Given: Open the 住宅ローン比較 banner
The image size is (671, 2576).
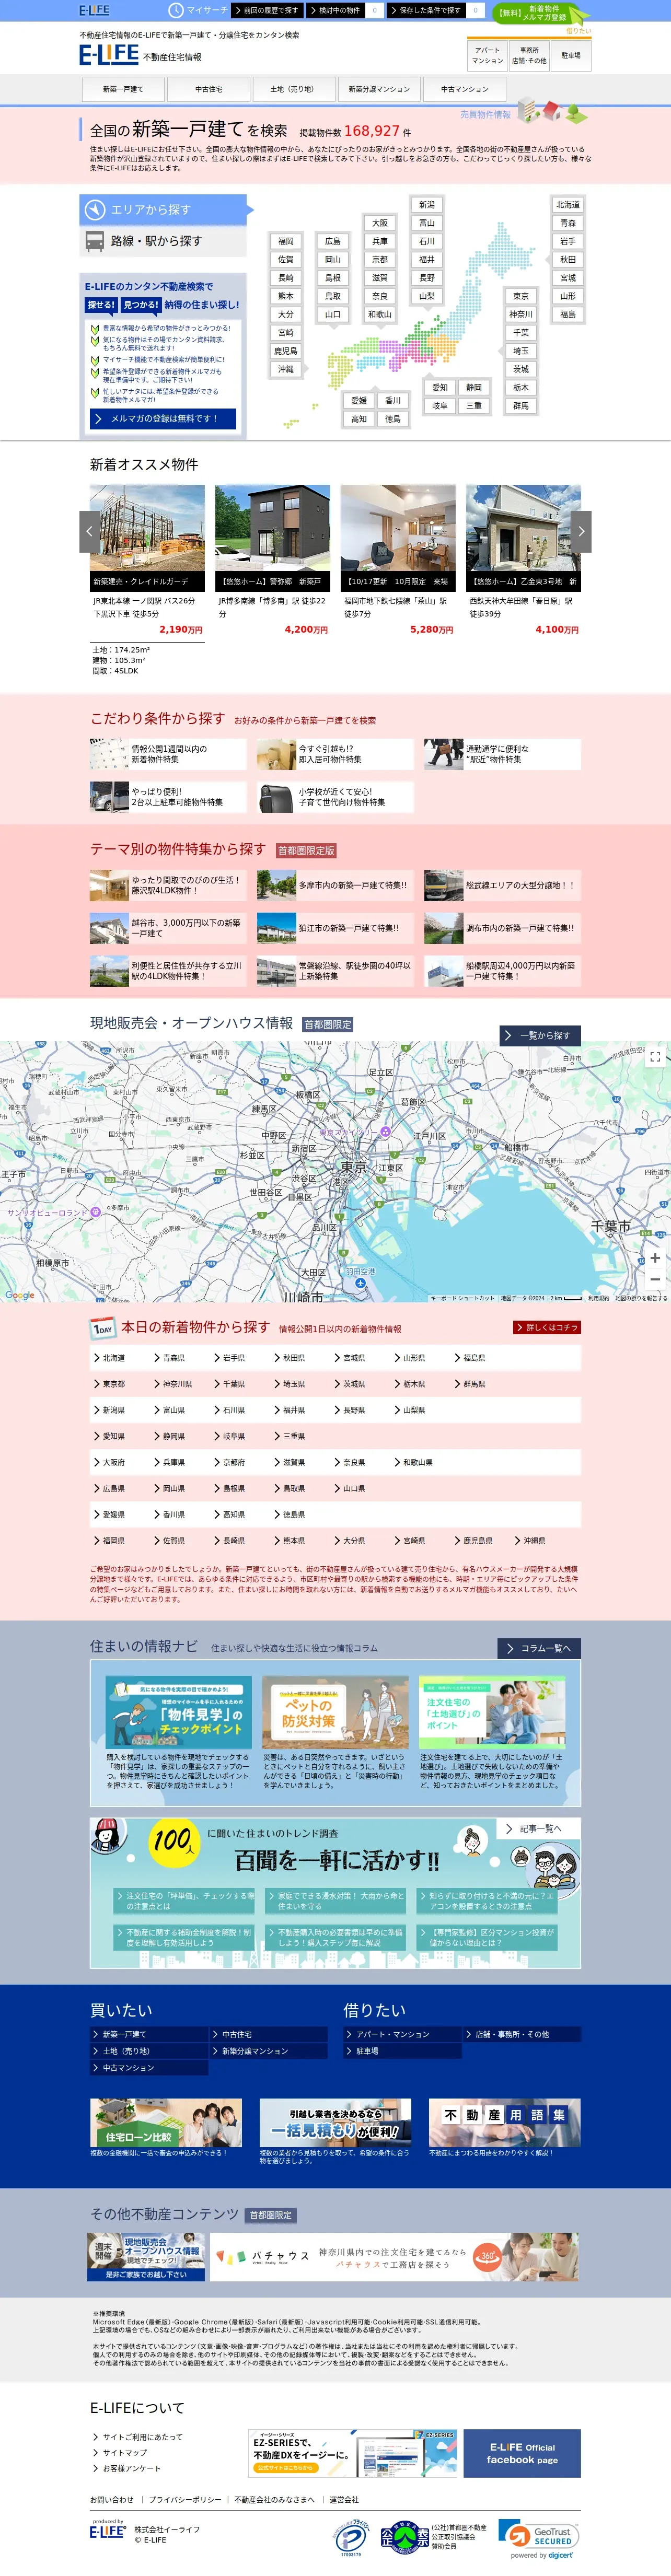Looking at the screenshot, I should (166, 2123).
